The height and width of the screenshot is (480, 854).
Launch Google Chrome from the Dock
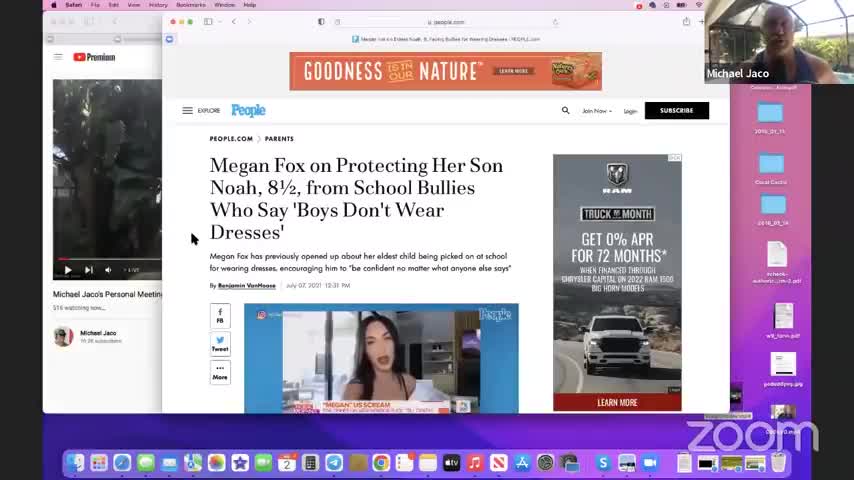(381, 463)
